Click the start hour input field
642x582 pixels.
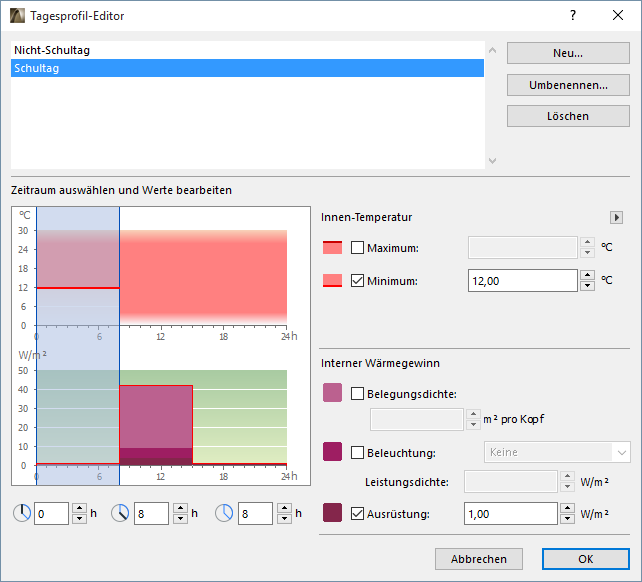pyautogui.click(x=51, y=514)
